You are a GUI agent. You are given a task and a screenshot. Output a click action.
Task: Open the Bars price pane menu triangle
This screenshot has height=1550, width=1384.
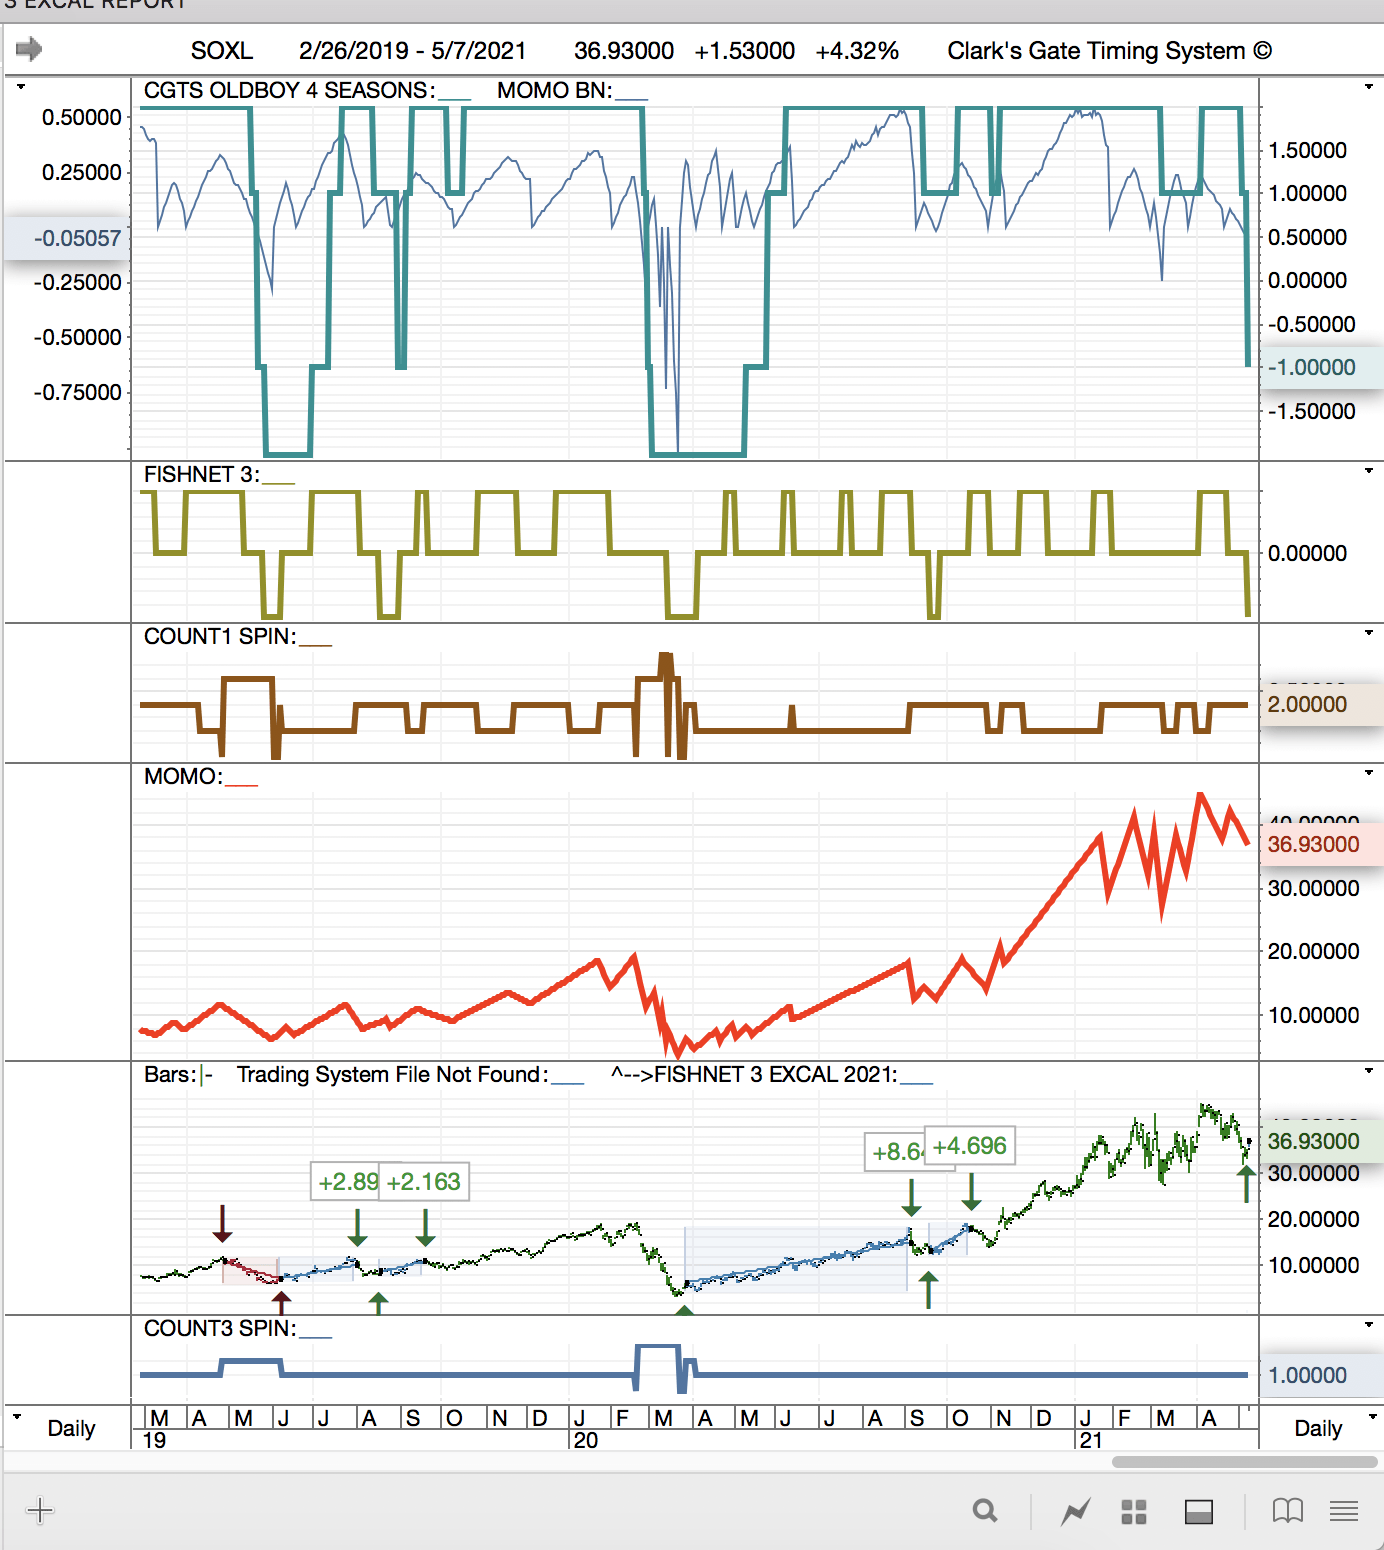pos(1369,1071)
